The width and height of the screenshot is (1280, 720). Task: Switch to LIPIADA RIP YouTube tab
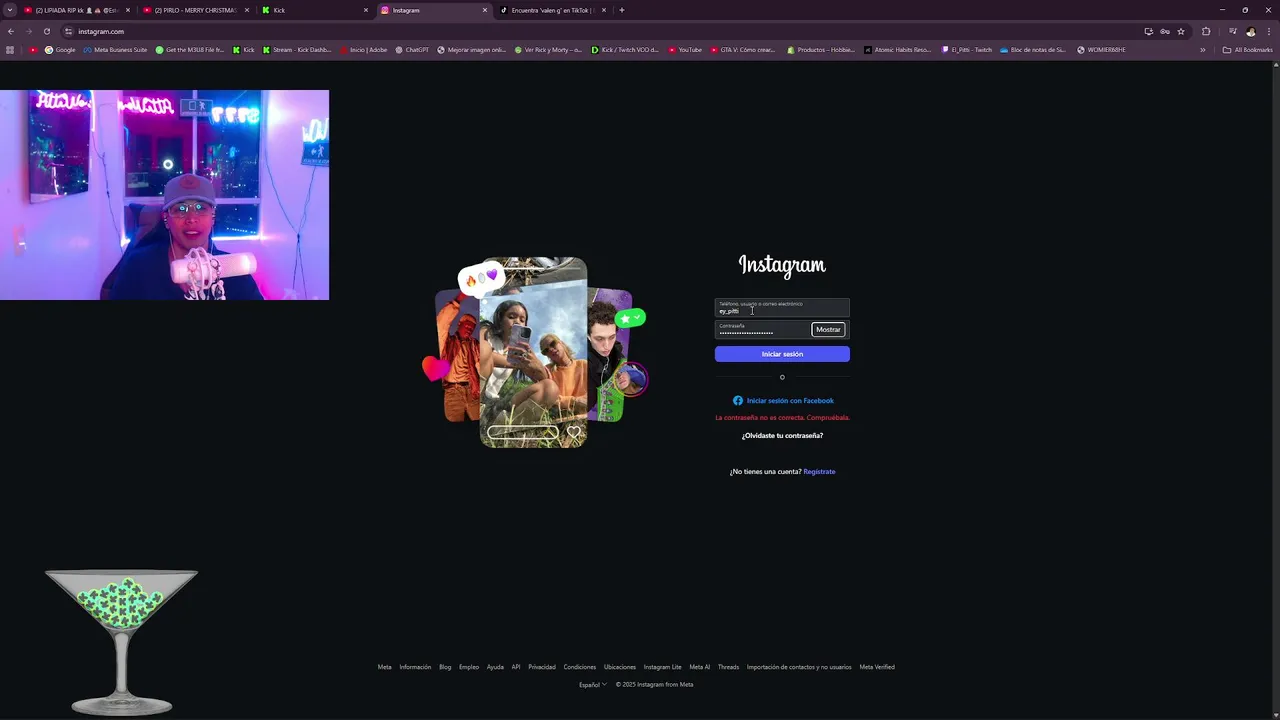(76, 10)
